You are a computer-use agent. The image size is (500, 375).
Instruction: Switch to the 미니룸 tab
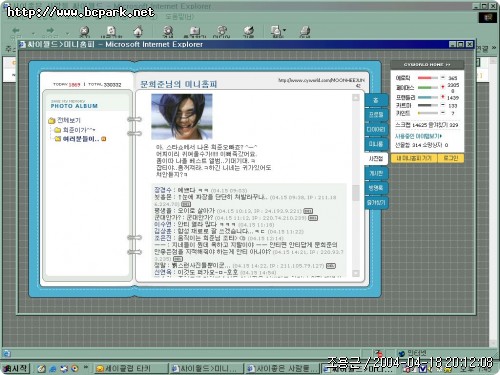click(x=376, y=144)
